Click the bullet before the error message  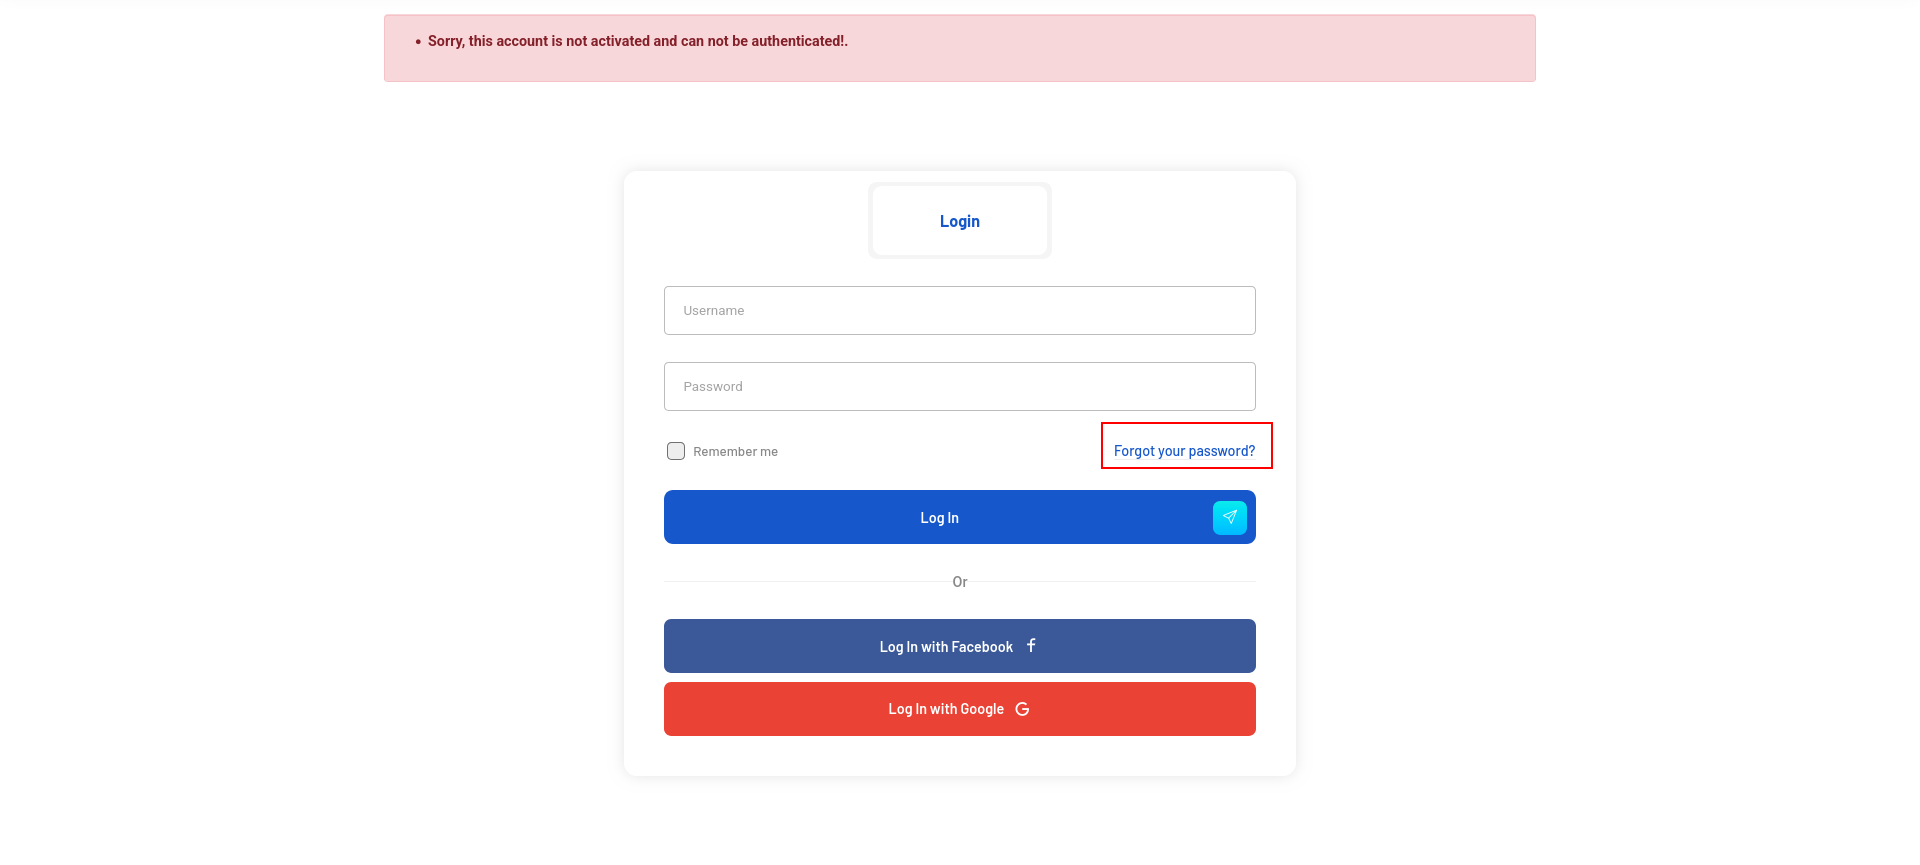pyautogui.click(x=418, y=42)
